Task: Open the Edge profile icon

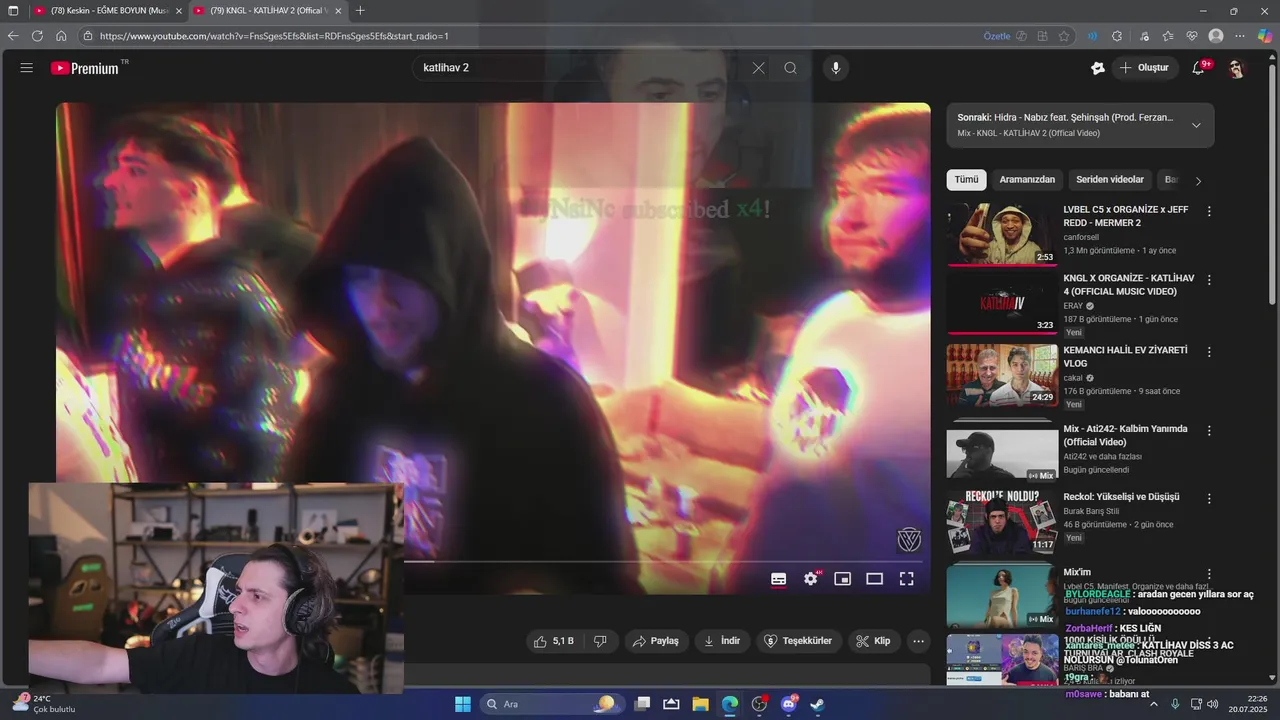Action: [1216, 36]
